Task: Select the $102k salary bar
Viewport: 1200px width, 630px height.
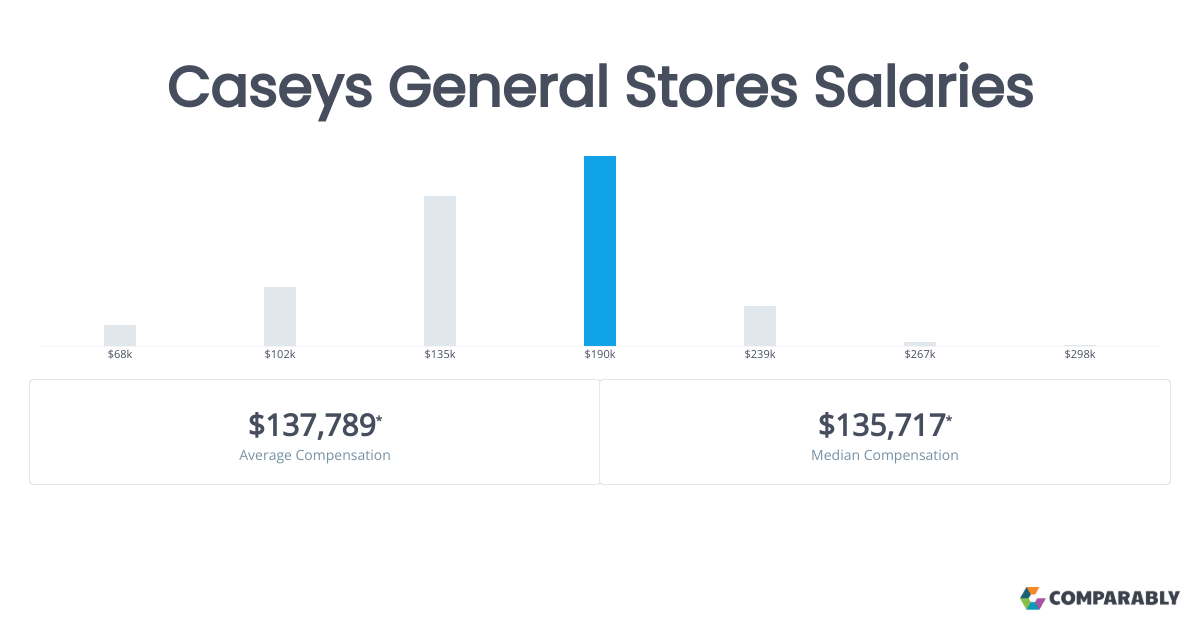Action: pyautogui.click(x=280, y=316)
